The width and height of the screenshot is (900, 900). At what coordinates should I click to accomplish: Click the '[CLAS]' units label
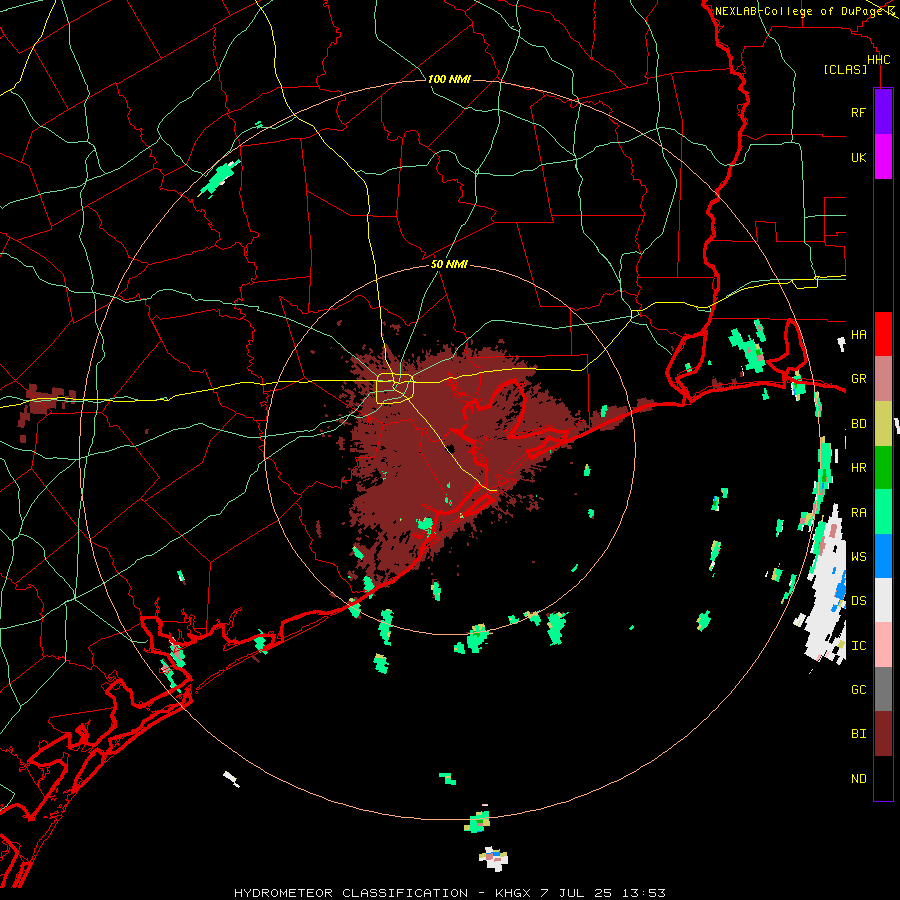point(845,69)
